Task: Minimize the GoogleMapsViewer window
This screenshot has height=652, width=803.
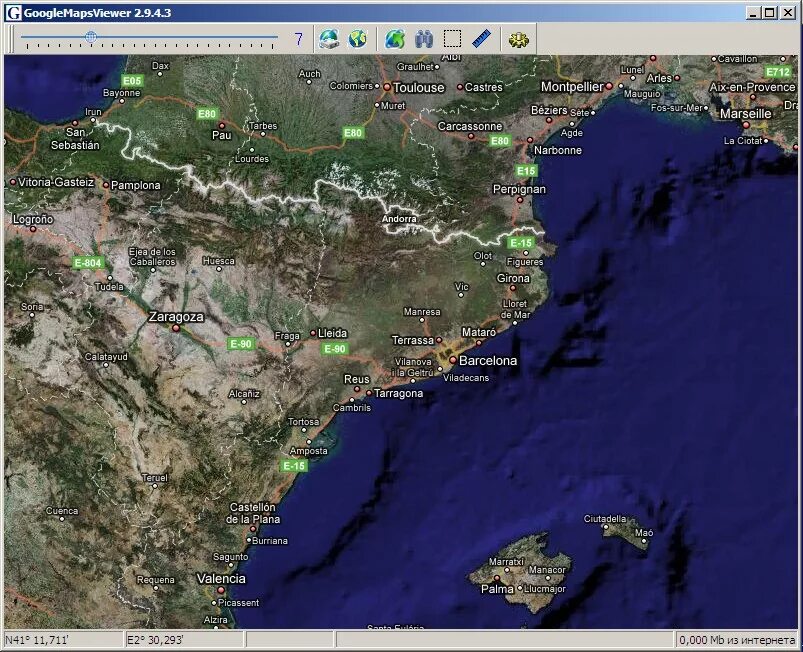Action: (752, 13)
